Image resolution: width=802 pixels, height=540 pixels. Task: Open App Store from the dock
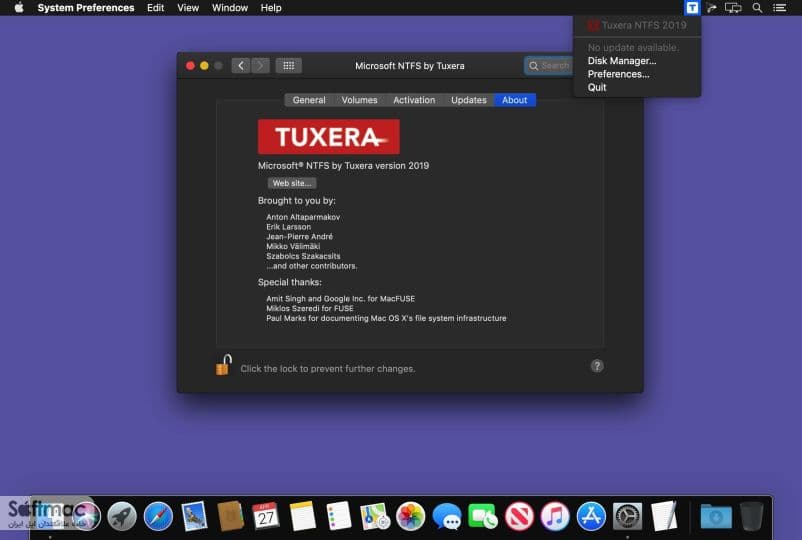tap(591, 516)
